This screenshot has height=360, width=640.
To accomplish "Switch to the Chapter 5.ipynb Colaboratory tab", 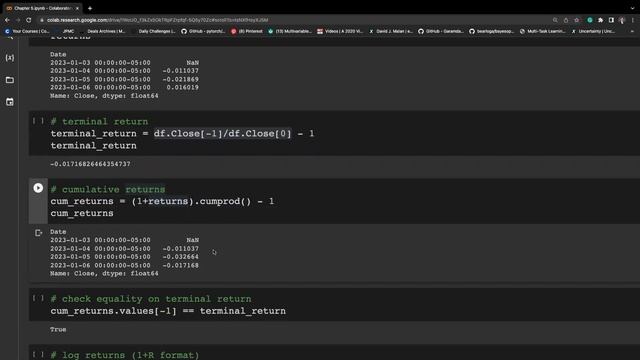I will pos(41,8).
